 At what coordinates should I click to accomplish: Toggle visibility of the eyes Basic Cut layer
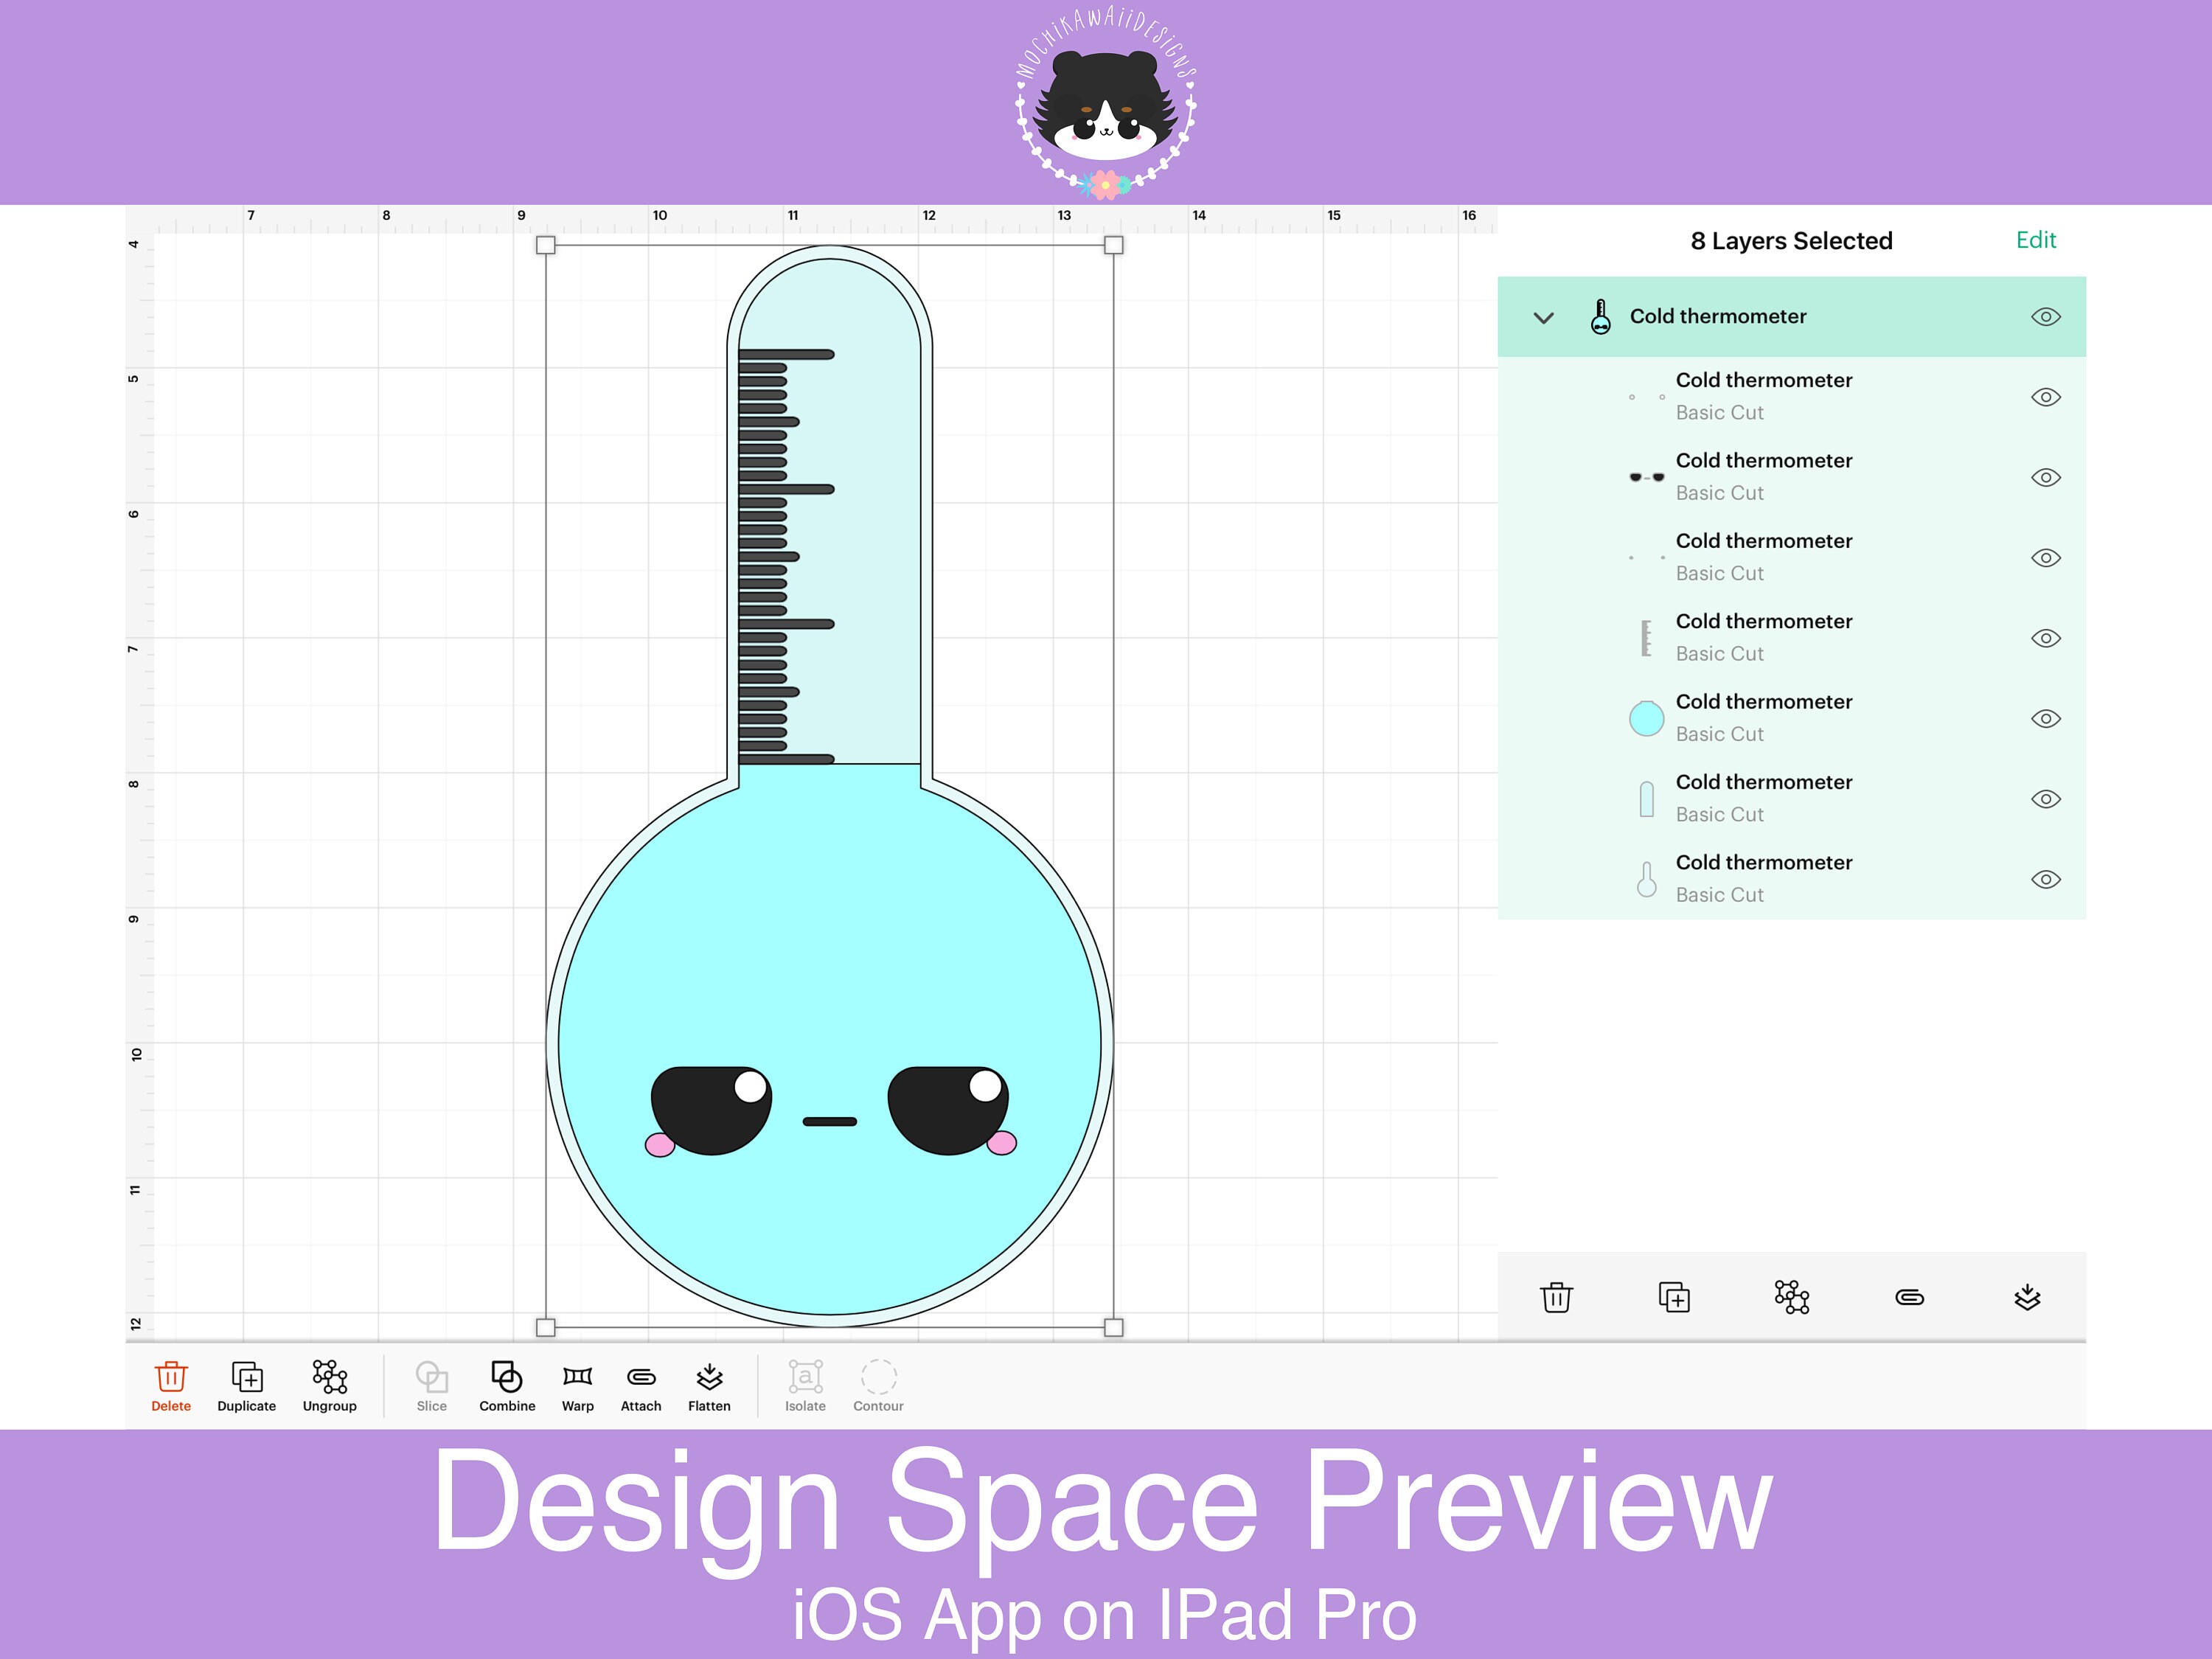2045,477
